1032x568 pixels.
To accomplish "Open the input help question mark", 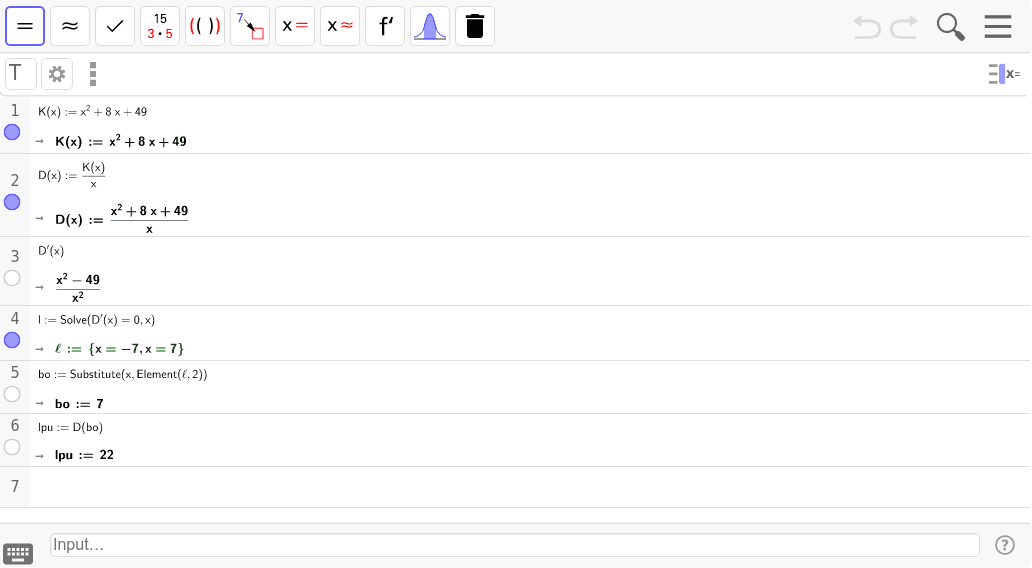I will coord(1004,545).
